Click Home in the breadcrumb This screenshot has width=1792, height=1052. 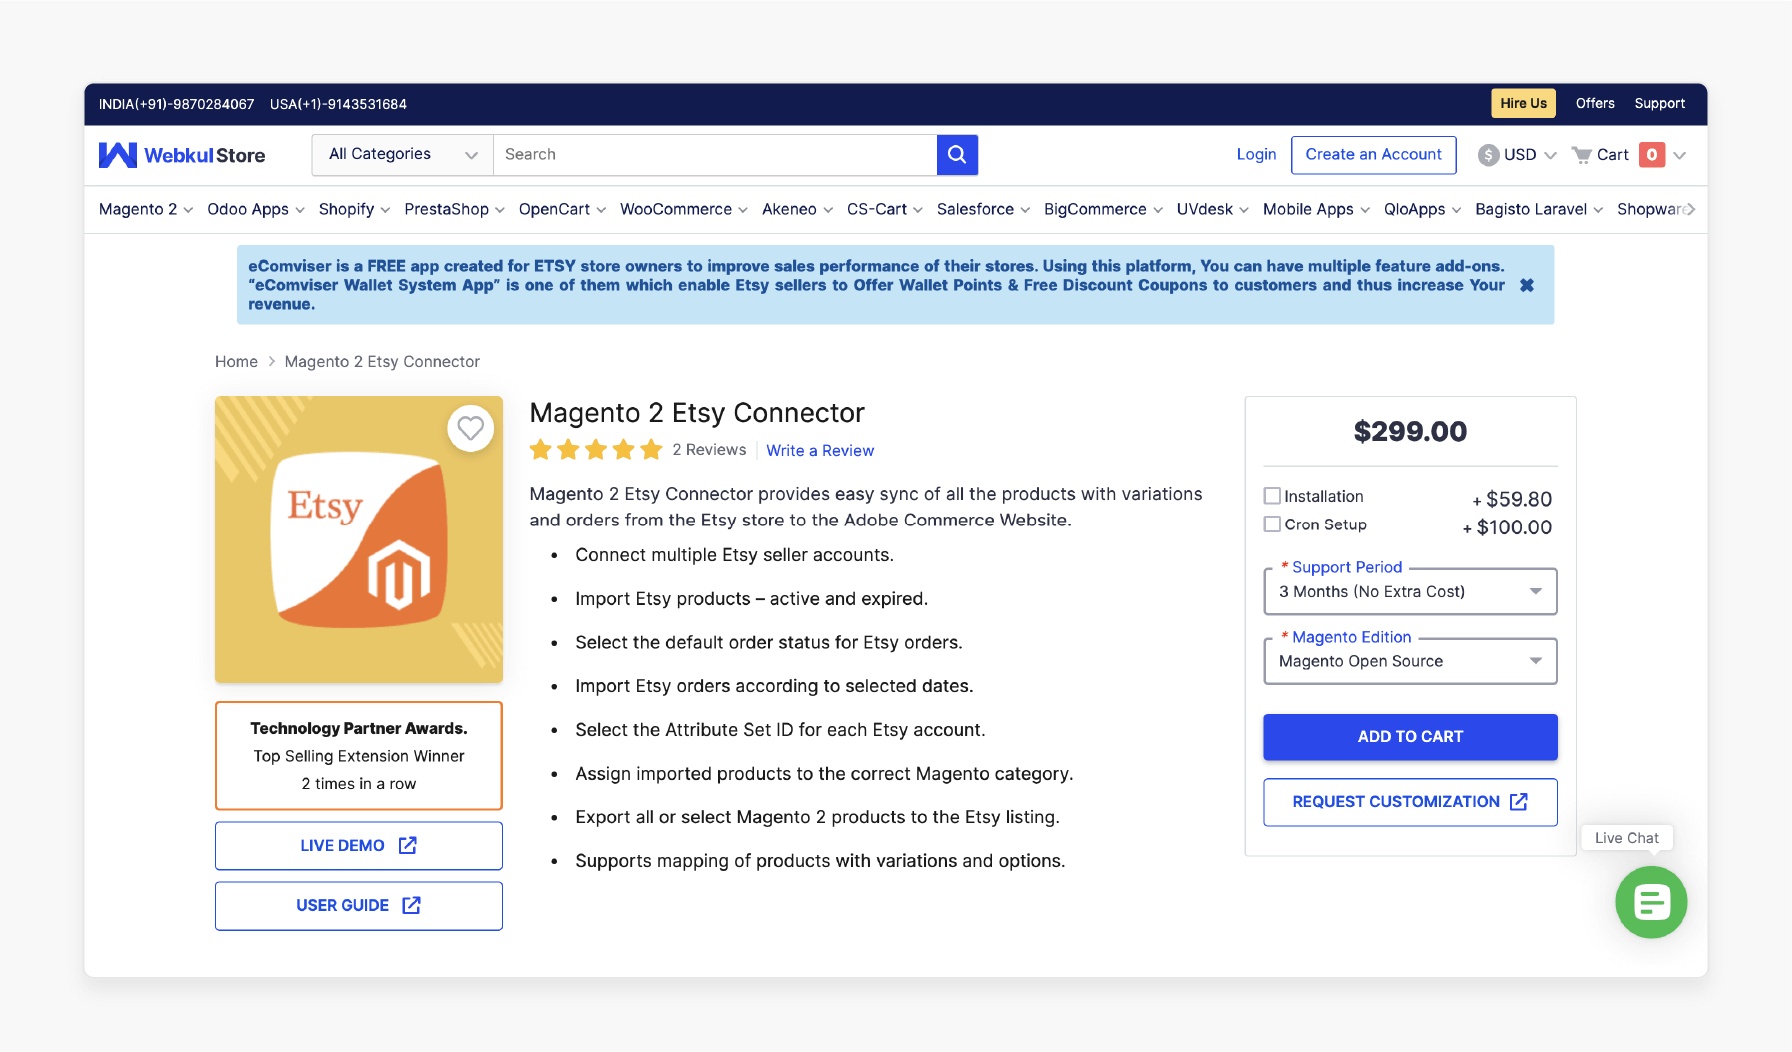(x=236, y=362)
